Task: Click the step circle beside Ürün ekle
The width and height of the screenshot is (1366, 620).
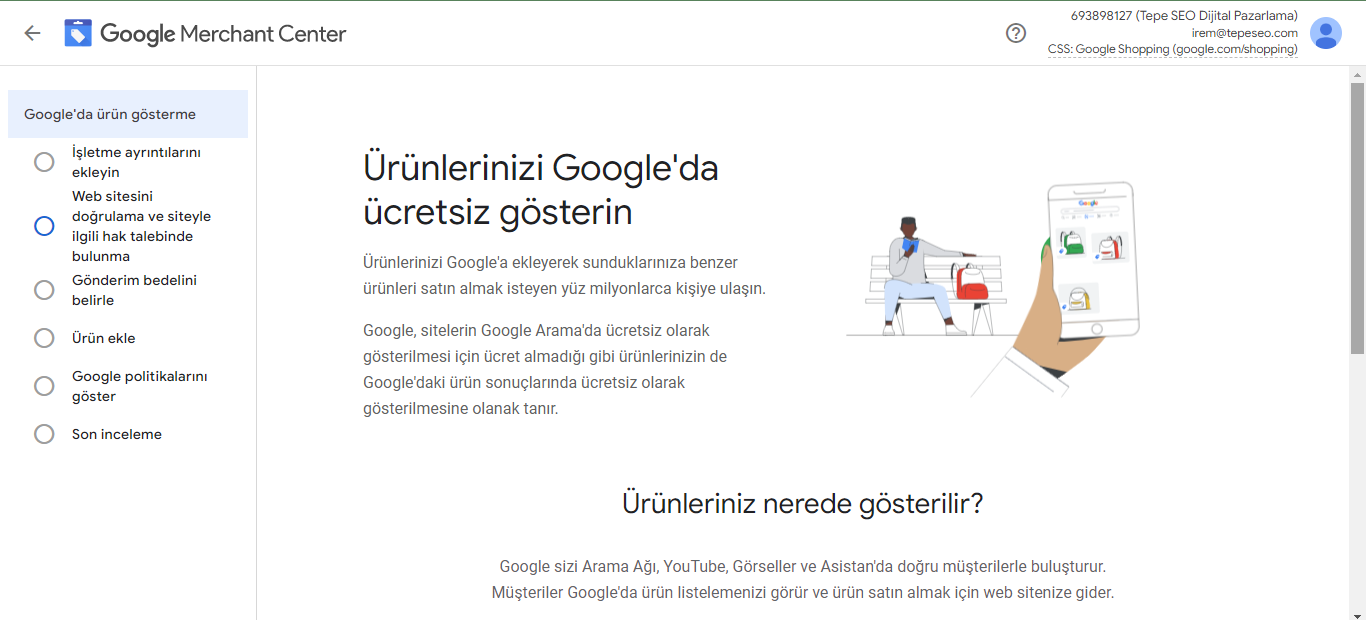Action: pos(44,338)
